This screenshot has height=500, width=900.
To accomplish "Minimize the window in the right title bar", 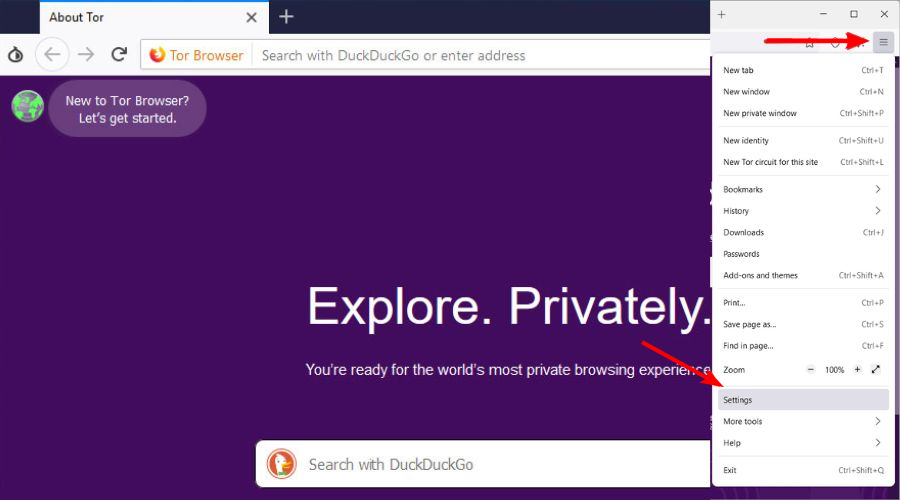I will 824,14.
